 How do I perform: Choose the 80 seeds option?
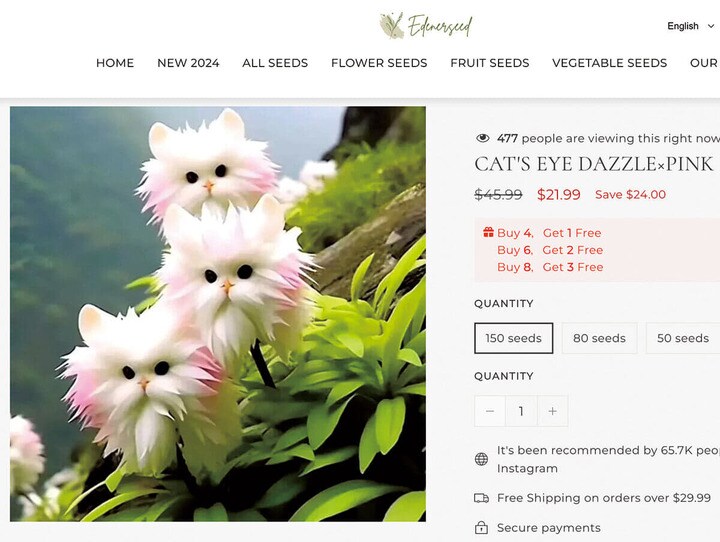[x=599, y=338]
